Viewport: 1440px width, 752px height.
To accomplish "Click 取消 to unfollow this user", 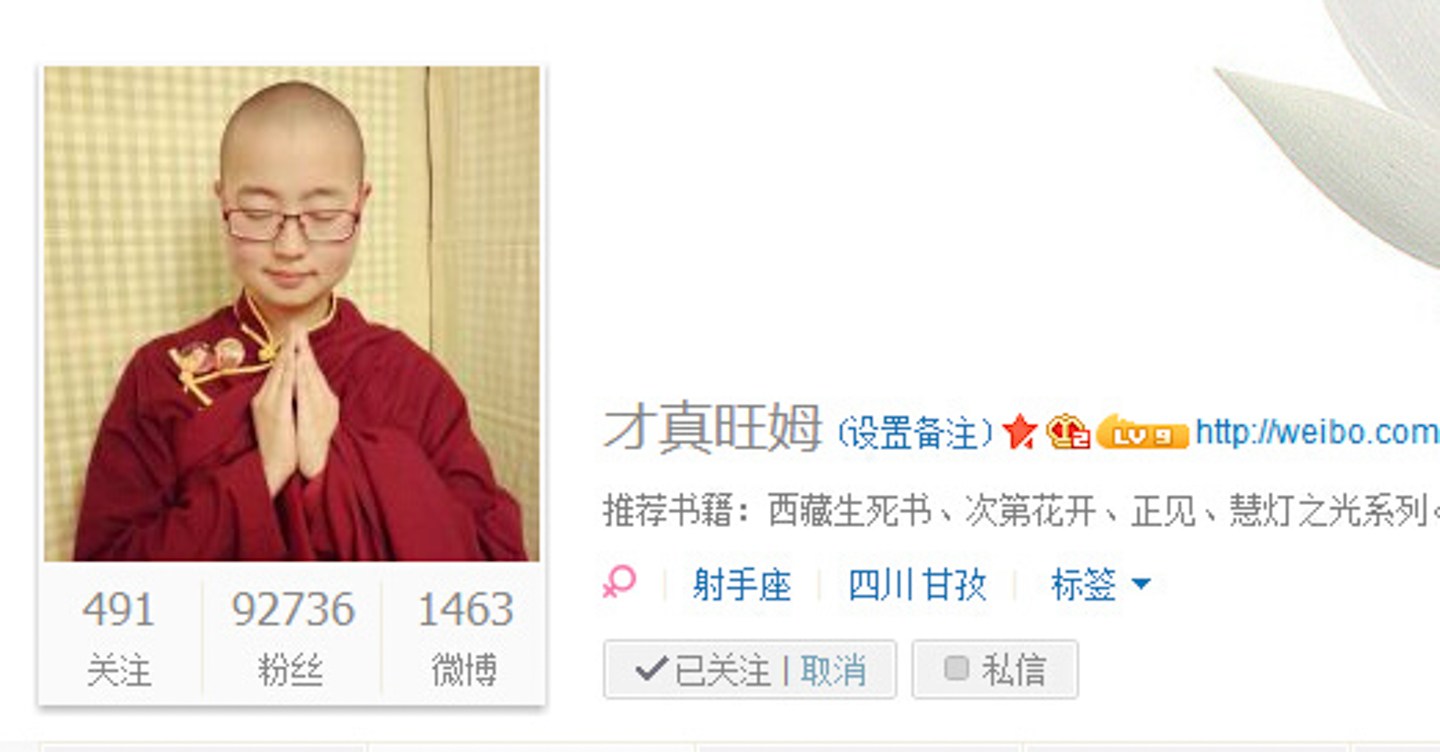I will click(x=833, y=670).
